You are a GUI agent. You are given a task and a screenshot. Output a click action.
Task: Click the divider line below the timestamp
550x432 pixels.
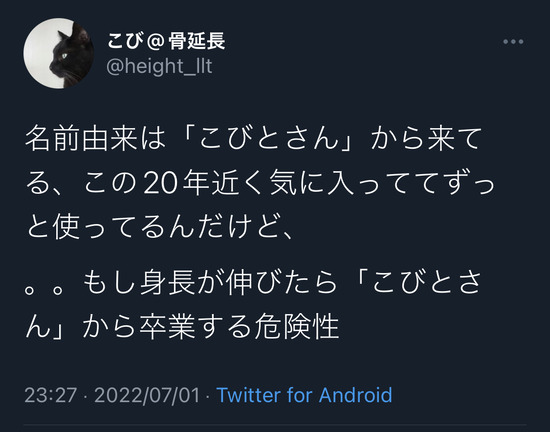pos(275,425)
